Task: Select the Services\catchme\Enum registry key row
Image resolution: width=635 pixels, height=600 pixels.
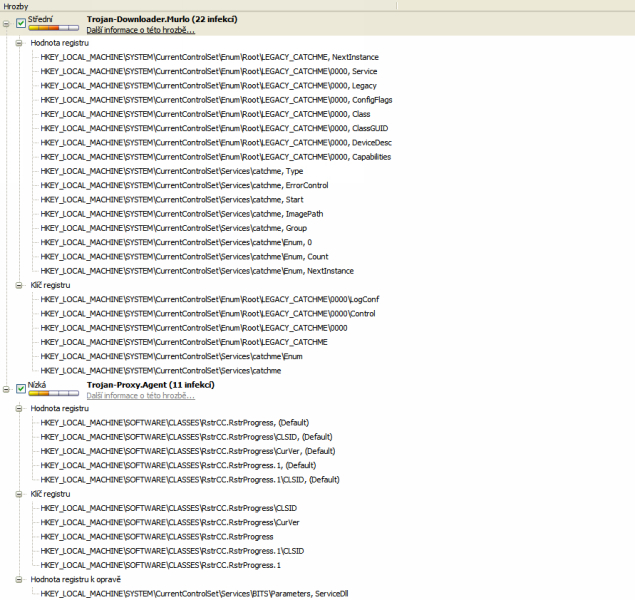Action: coord(171,356)
